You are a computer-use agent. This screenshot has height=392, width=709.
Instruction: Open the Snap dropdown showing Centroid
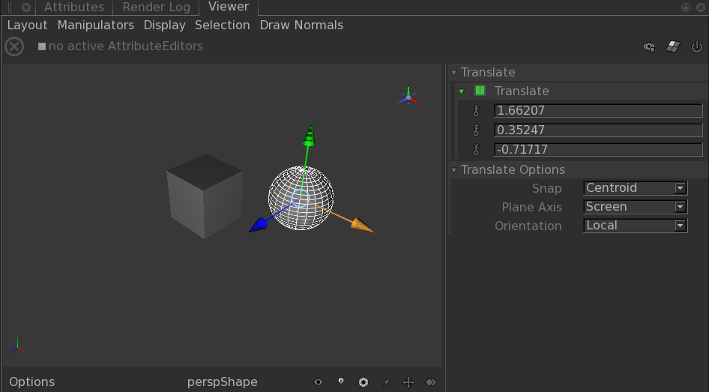635,188
